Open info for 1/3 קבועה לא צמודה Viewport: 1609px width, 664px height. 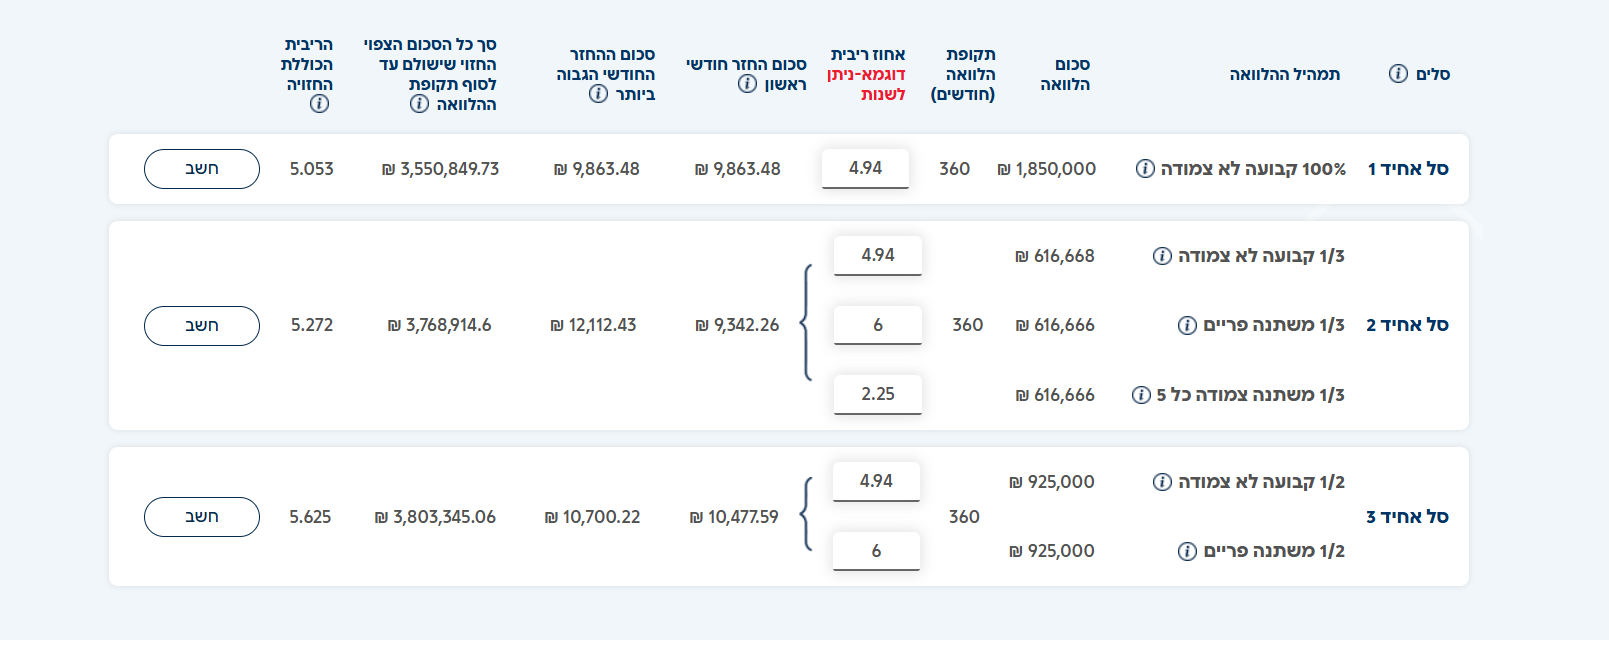(x=1162, y=256)
